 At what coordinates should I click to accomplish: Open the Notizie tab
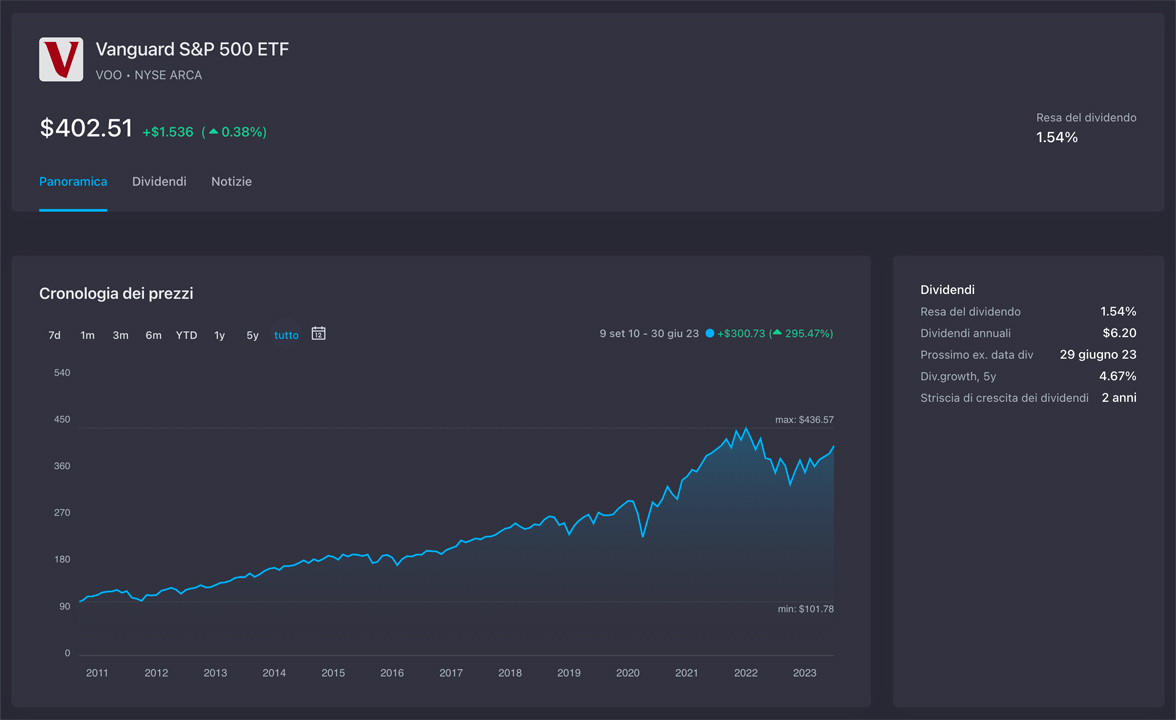click(x=231, y=182)
